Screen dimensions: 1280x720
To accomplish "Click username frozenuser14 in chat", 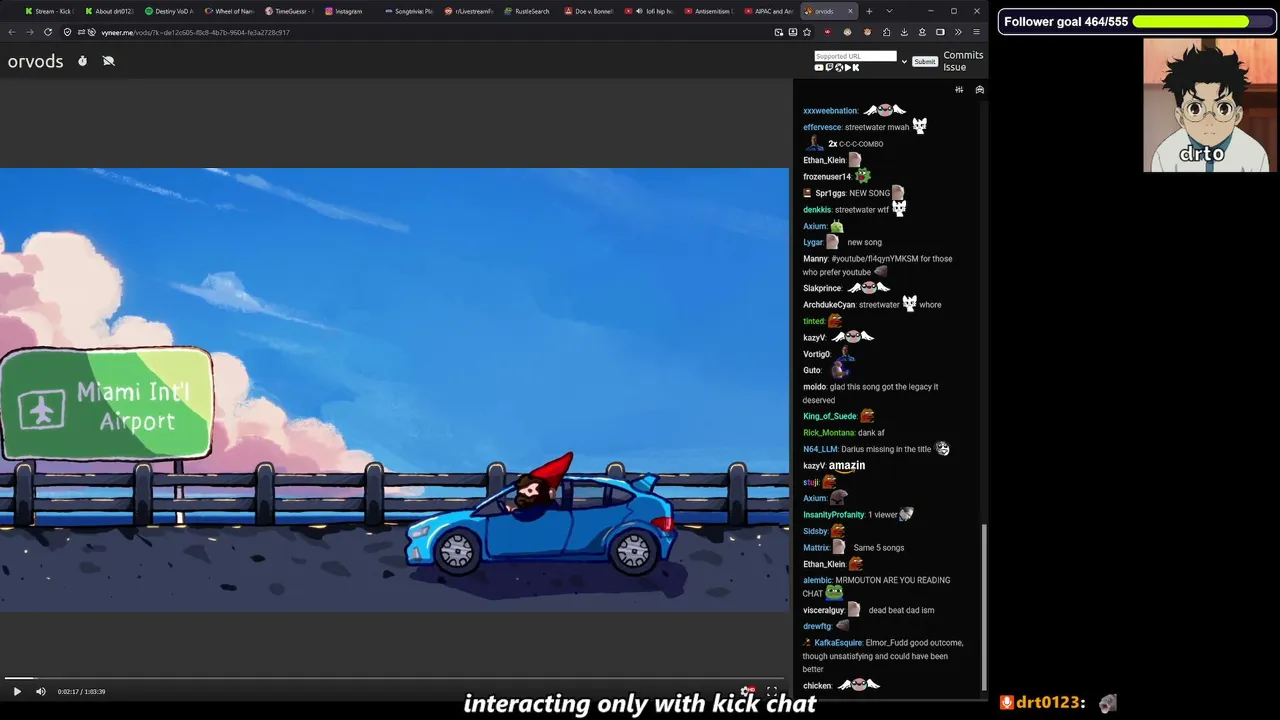I will [x=827, y=177].
